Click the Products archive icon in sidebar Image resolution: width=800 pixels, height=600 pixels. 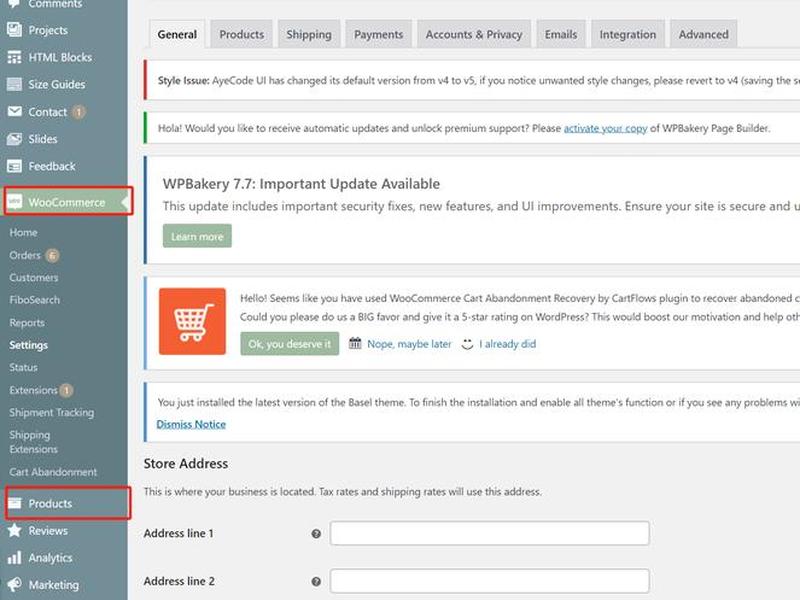[14, 504]
